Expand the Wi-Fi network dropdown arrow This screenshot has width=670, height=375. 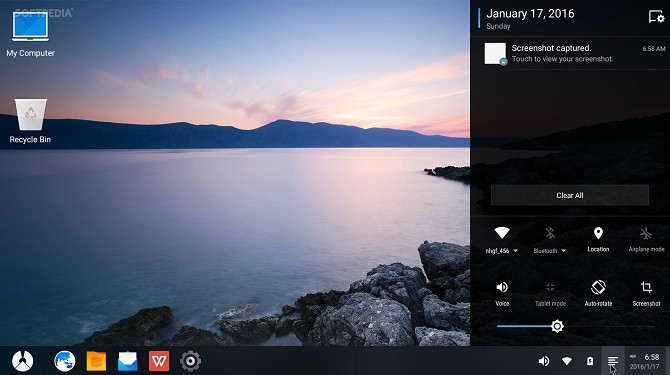515,251
